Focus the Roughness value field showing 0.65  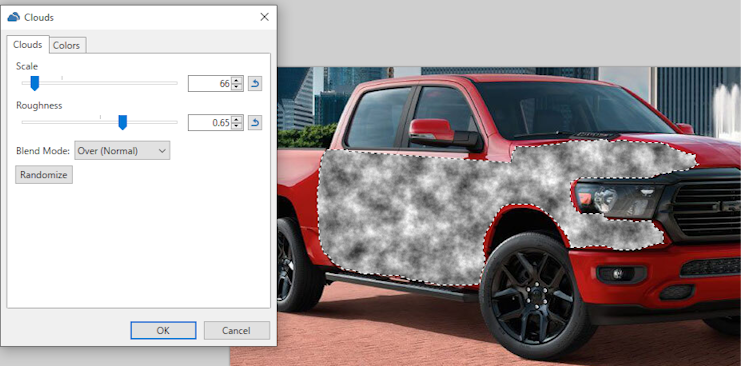click(210, 122)
